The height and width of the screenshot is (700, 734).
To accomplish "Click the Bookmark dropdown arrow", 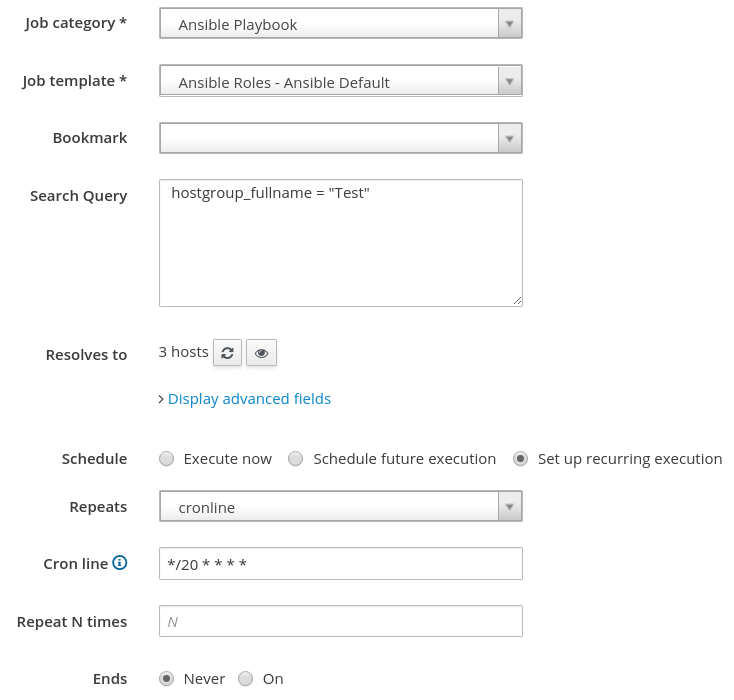I will tap(510, 138).
